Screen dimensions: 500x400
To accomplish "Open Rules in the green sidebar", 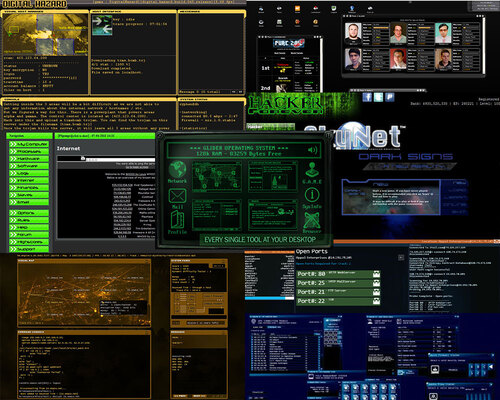I will click(x=29, y=220).
